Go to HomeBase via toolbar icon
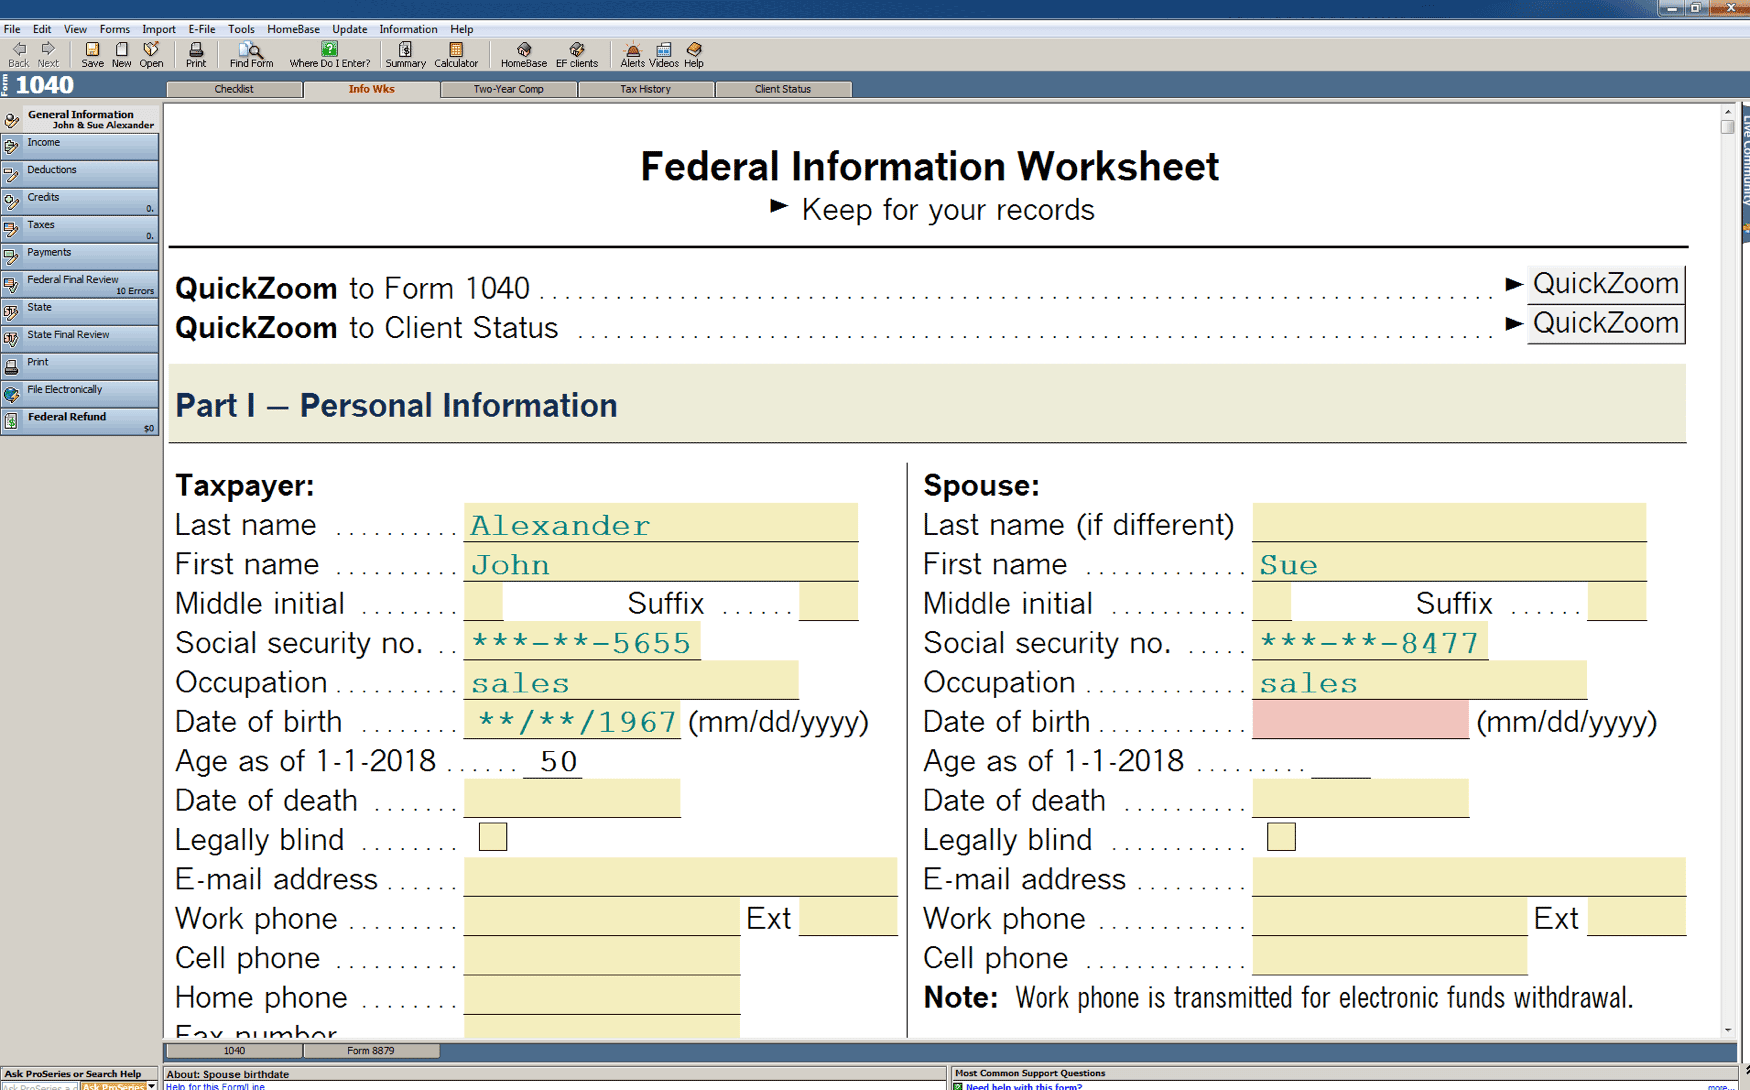Viewport: 1750px width, 1090px height. pos(523,54)
